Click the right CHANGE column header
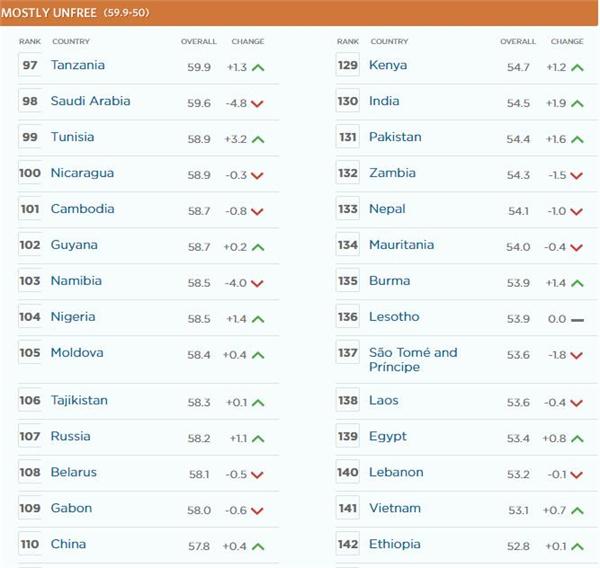 [567, 41]
